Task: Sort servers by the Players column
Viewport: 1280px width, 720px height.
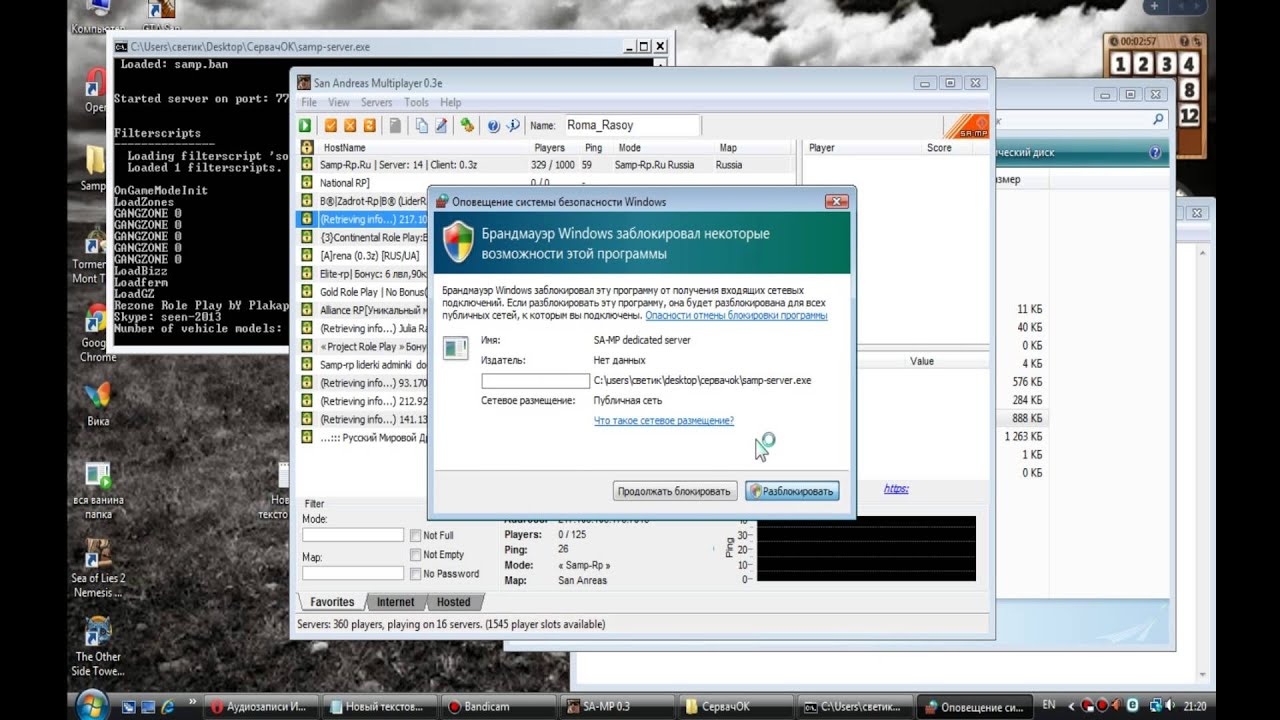Action: [x=554, y=148]
